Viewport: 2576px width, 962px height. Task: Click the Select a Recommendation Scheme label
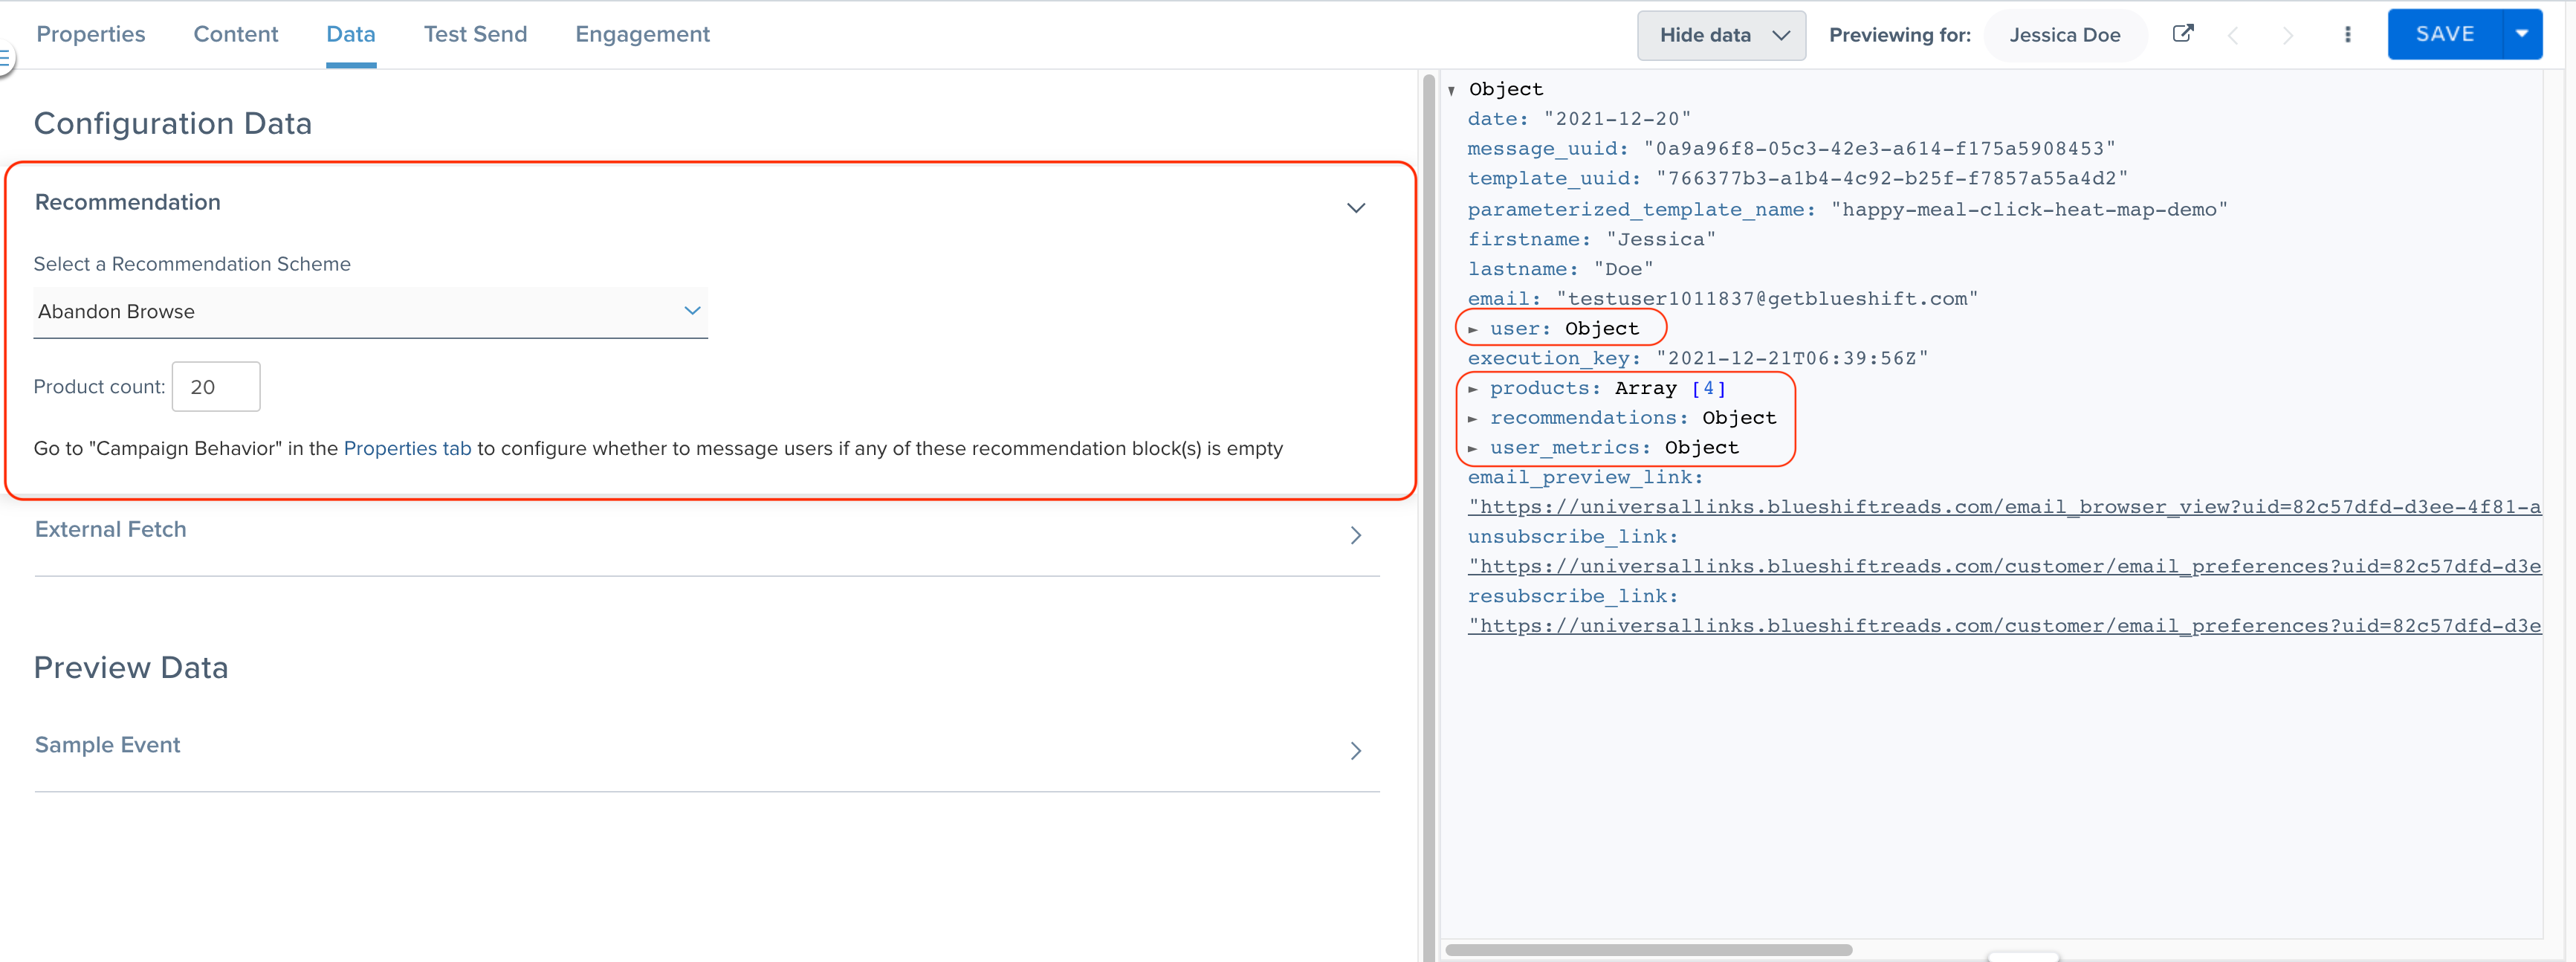coord(192,264)
